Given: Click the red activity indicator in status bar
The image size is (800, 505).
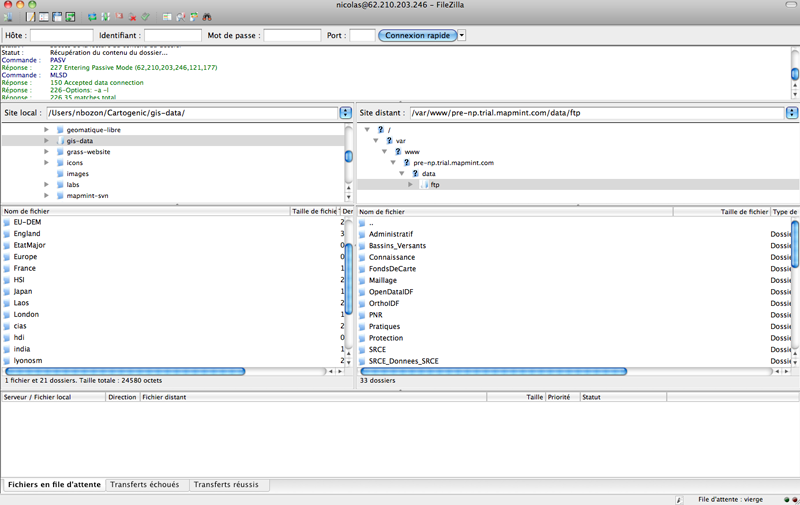Looking at the screenshot, I should [x=794, y=499].
